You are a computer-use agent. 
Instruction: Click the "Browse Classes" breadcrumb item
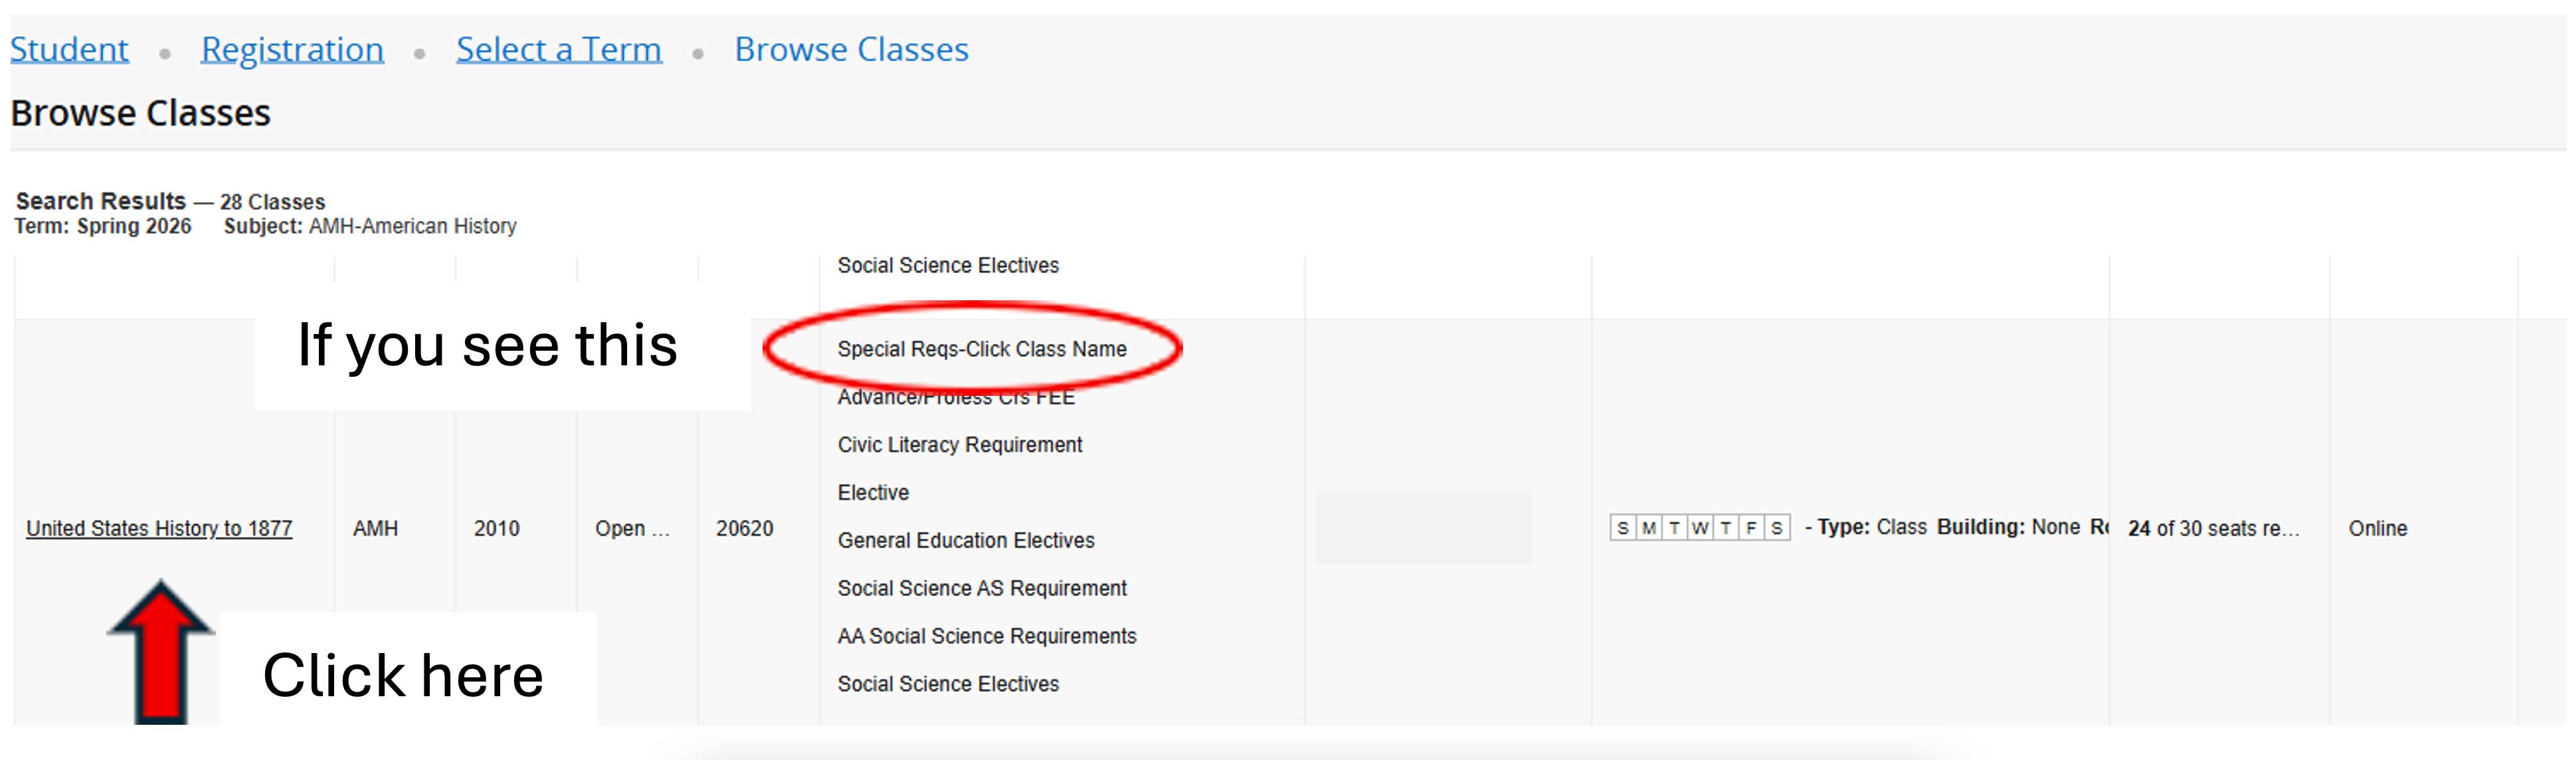tap(850, 48)
